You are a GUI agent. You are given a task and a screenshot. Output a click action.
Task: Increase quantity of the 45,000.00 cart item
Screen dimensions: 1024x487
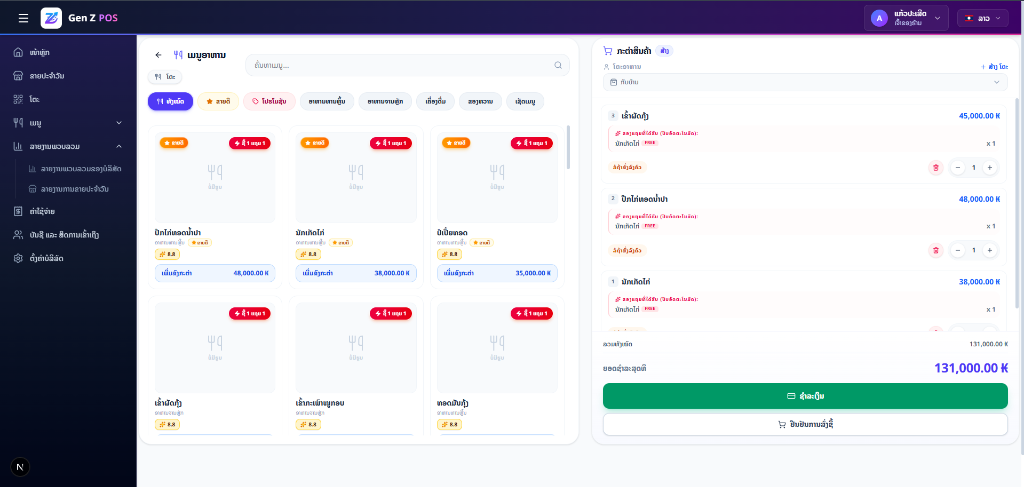989,168
